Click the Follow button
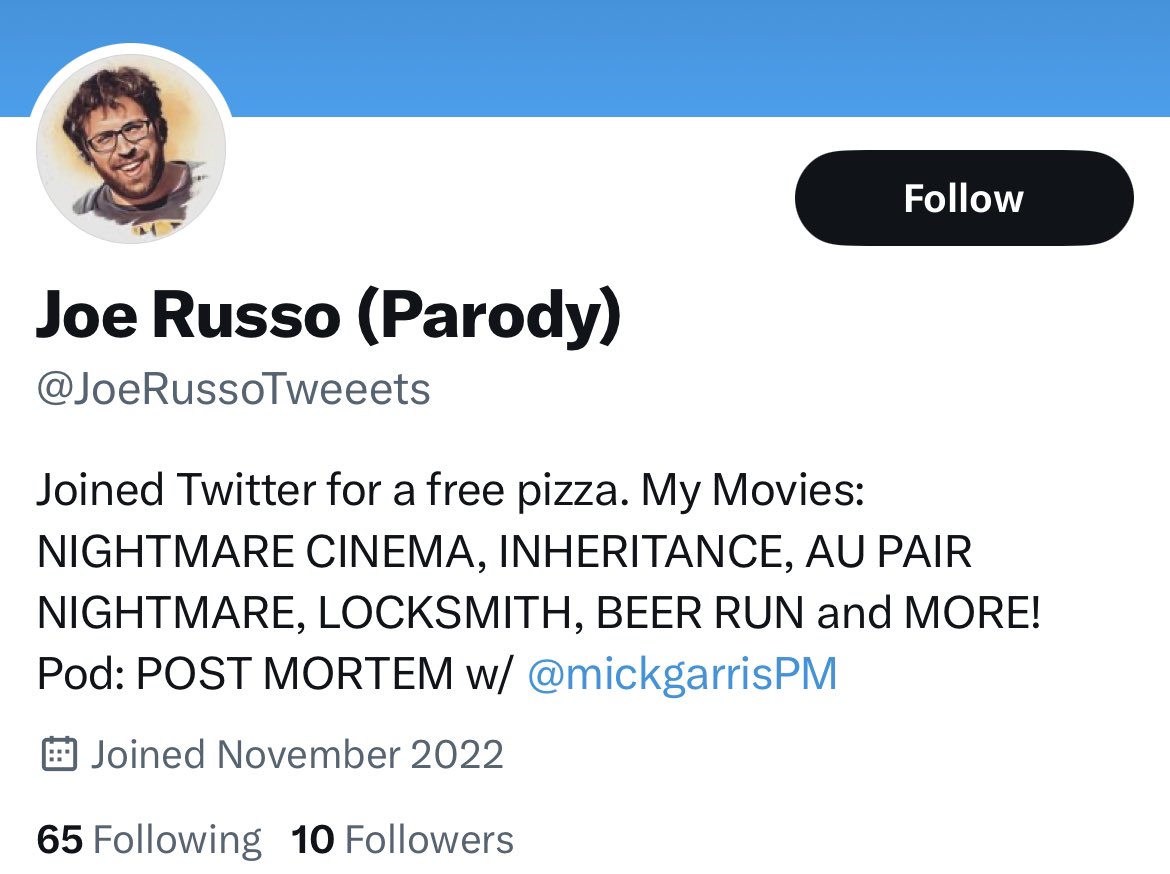This screenshot has width=1170, height=874. tap(963, 197)
